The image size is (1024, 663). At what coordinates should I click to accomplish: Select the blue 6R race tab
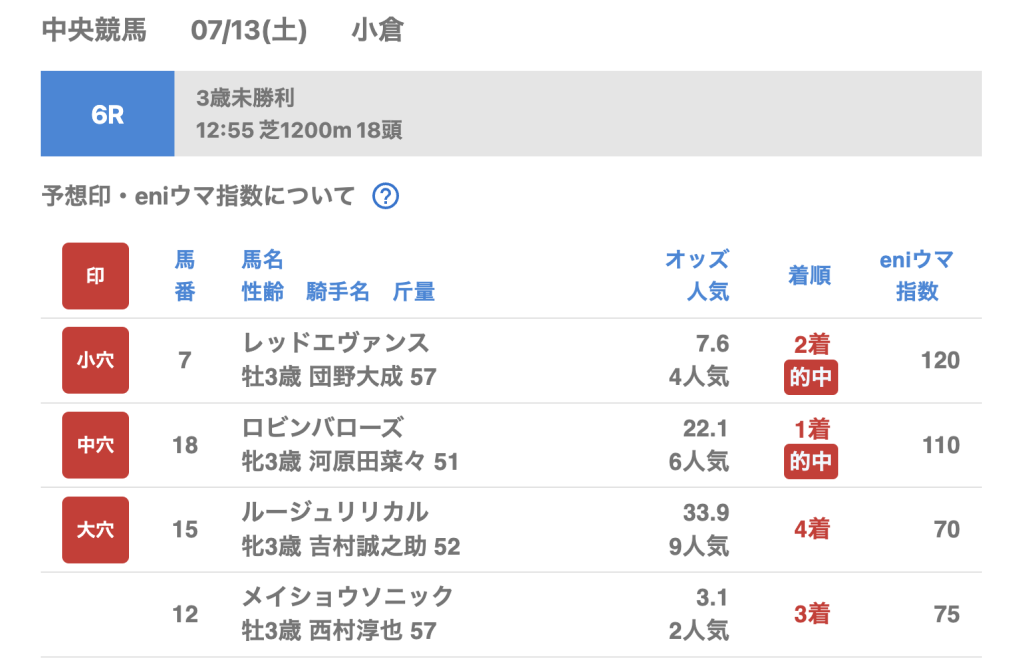[x=108, y=114]
